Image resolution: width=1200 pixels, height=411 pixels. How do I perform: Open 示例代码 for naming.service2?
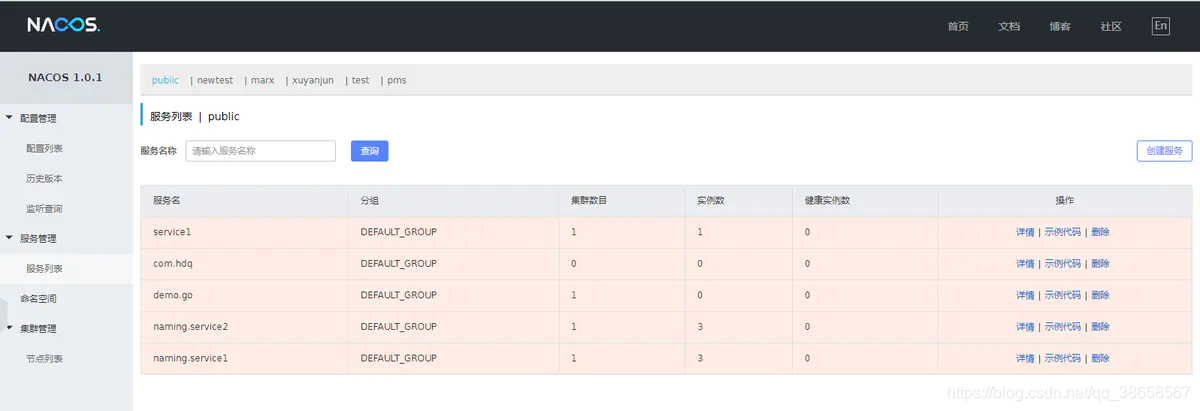(1063, 327)
